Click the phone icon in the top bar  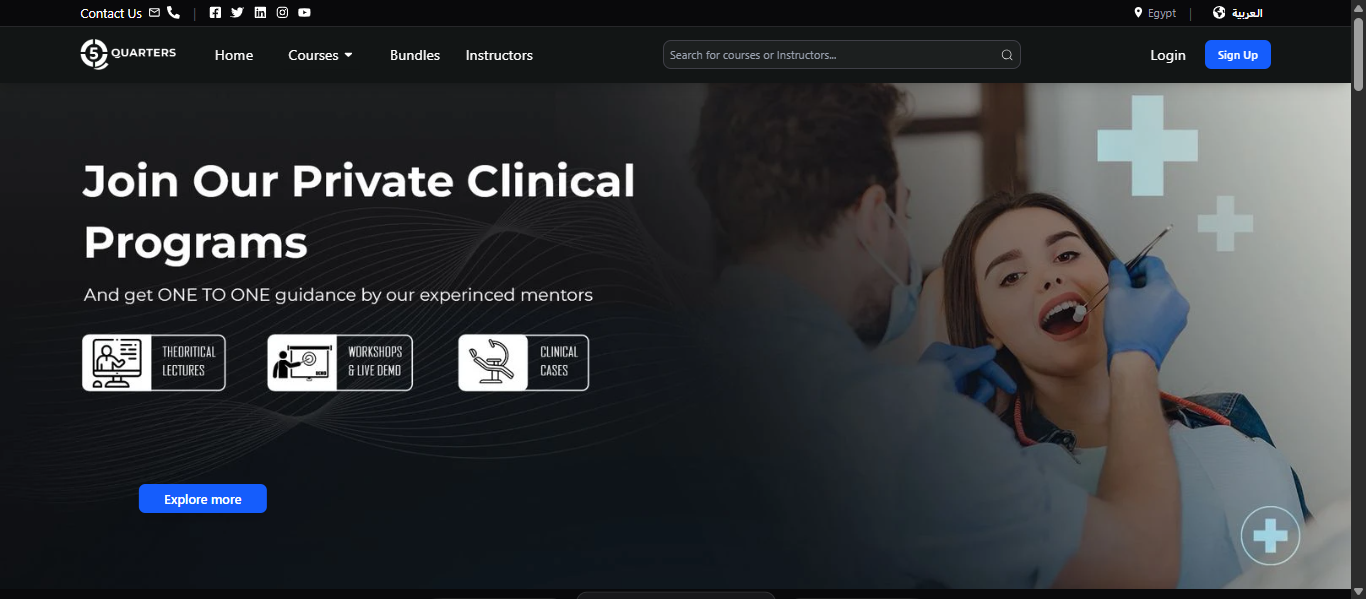pyautogui.click(x=173, y=13)
